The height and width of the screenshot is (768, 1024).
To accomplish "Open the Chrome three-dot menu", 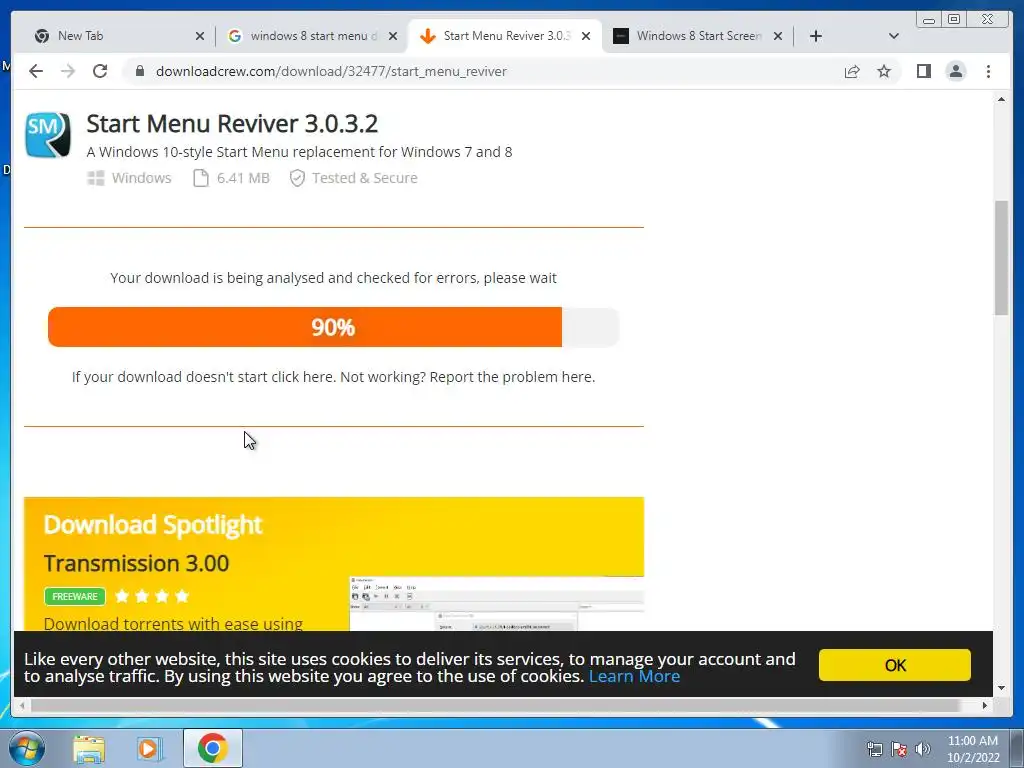I will 989,71.
